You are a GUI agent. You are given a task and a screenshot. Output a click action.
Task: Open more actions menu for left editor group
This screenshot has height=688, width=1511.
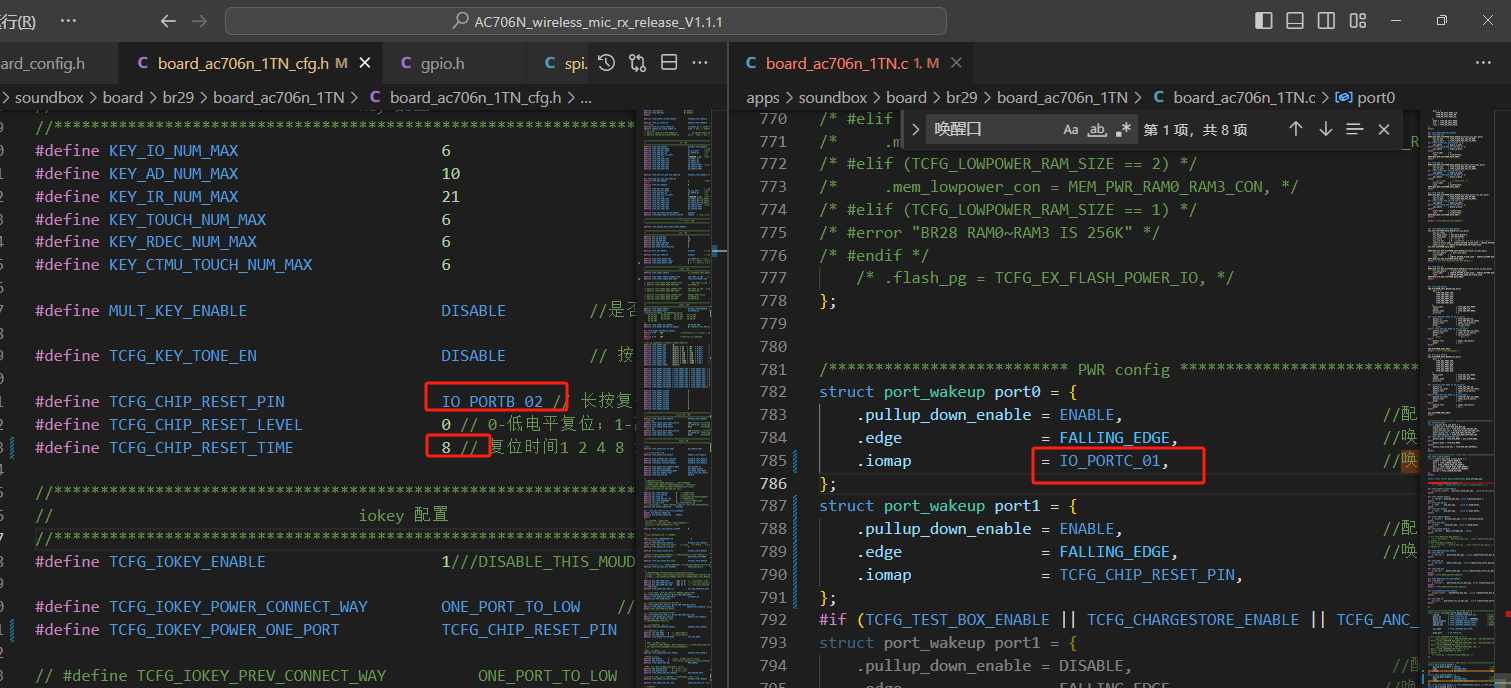pyautogui.click(x=700, y=63)
